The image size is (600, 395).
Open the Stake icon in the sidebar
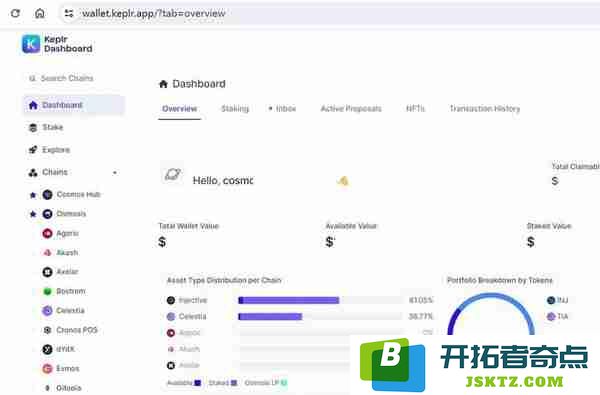[x=33, y=127]
